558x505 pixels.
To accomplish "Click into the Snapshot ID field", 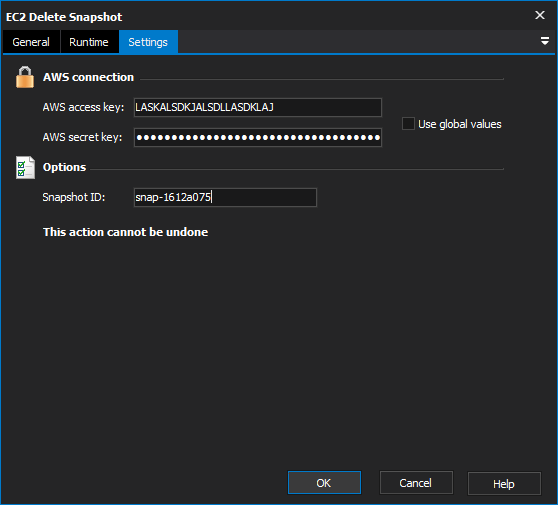I will tap(225, 197).
